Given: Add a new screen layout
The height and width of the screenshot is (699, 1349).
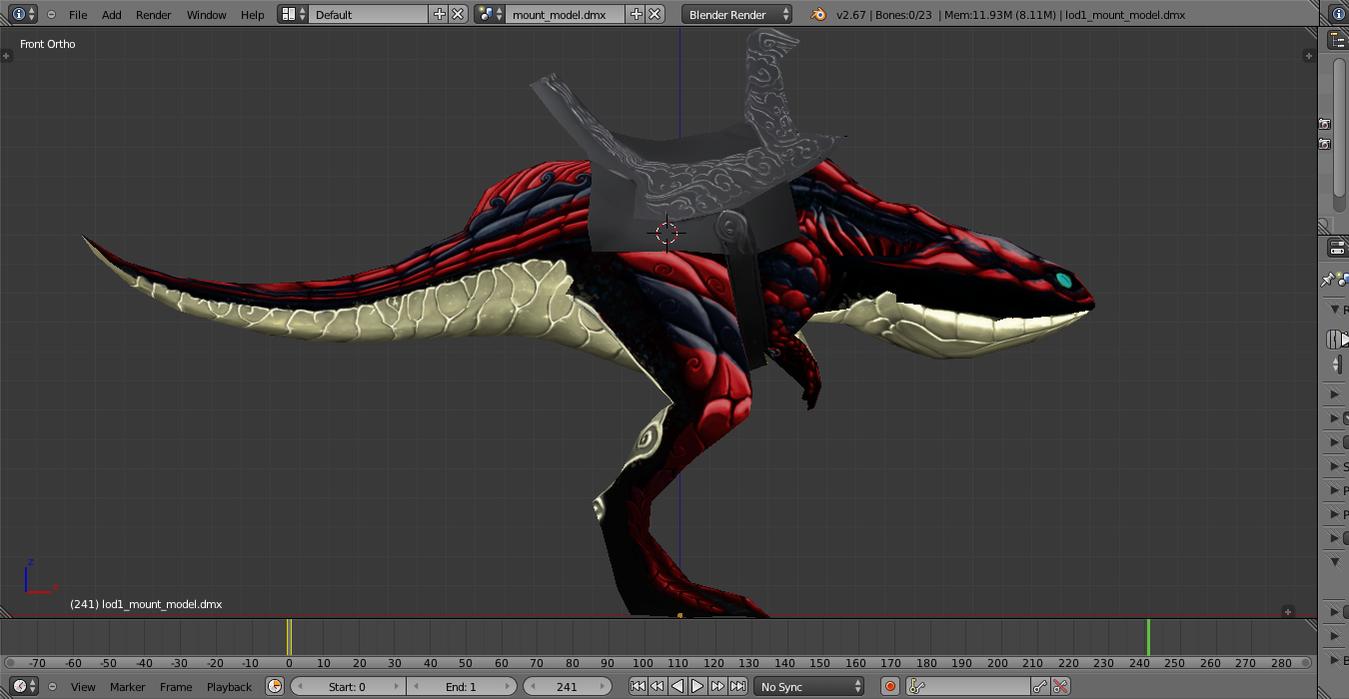Looking at the screenshot, I should [439, 14].
